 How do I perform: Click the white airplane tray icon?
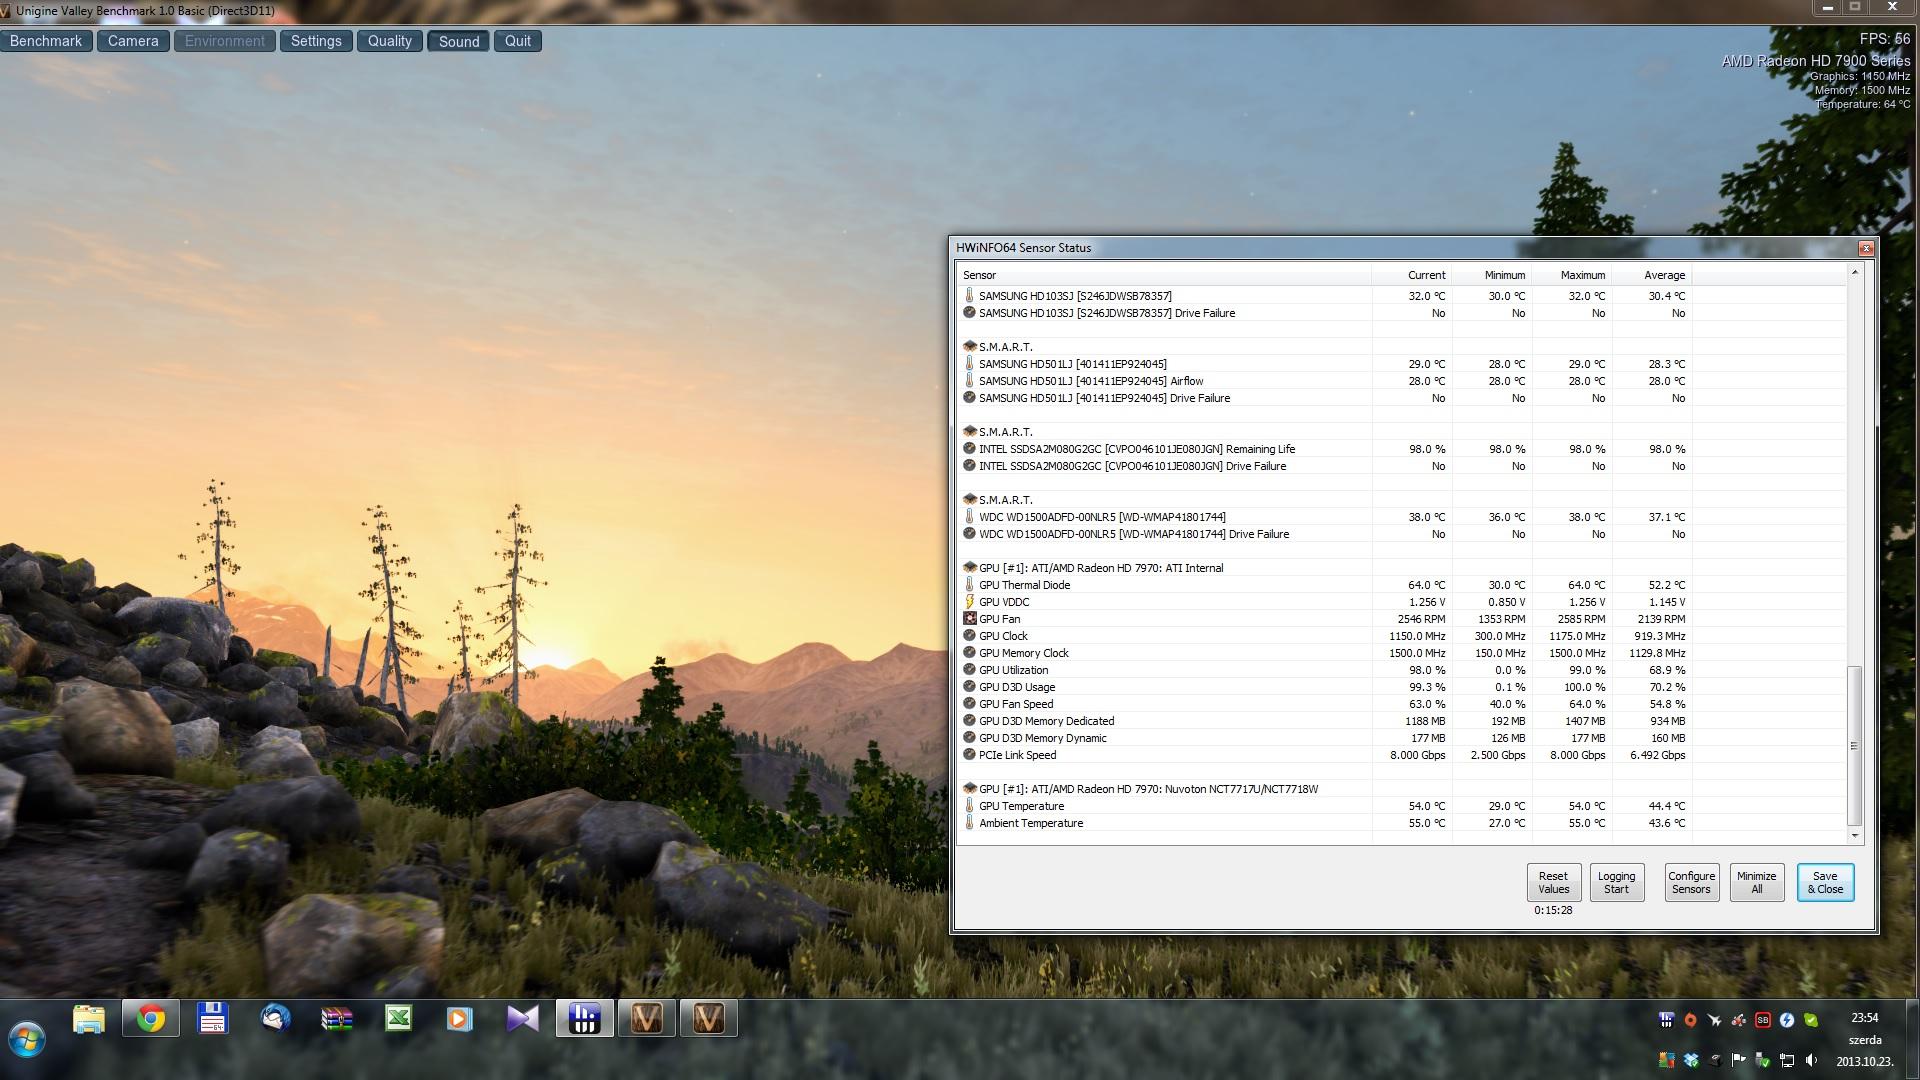(1714, 1020)
